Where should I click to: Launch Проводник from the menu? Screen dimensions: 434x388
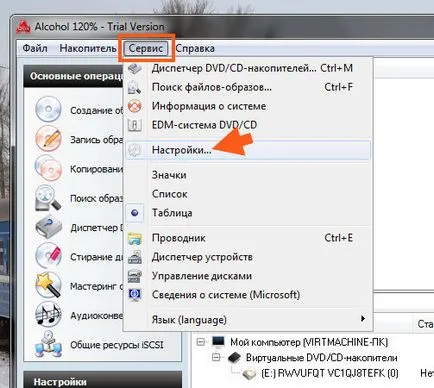point(248,238)
